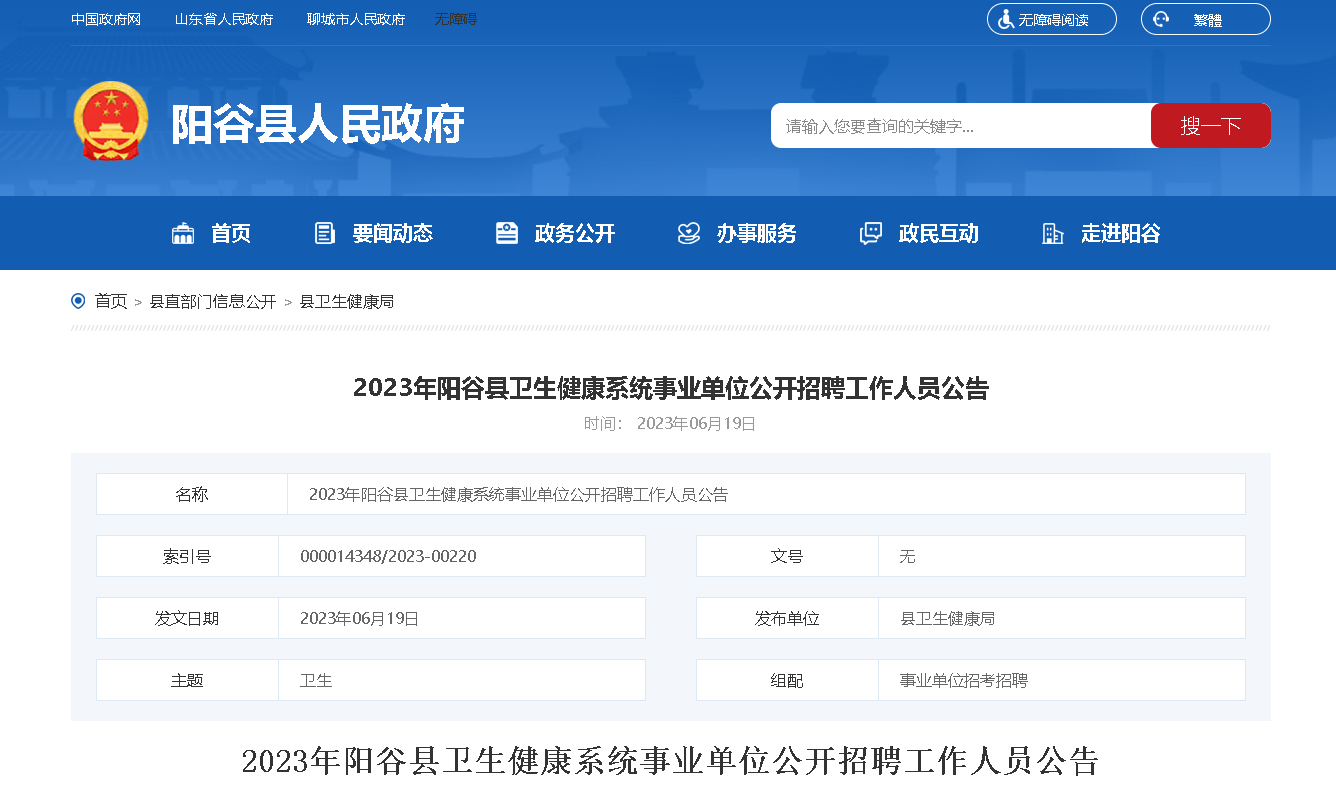This screenshot has width=1336, height=809.
Task: Switch to traditional Chinese with 繁體 button
Action: pos(1206,20)
